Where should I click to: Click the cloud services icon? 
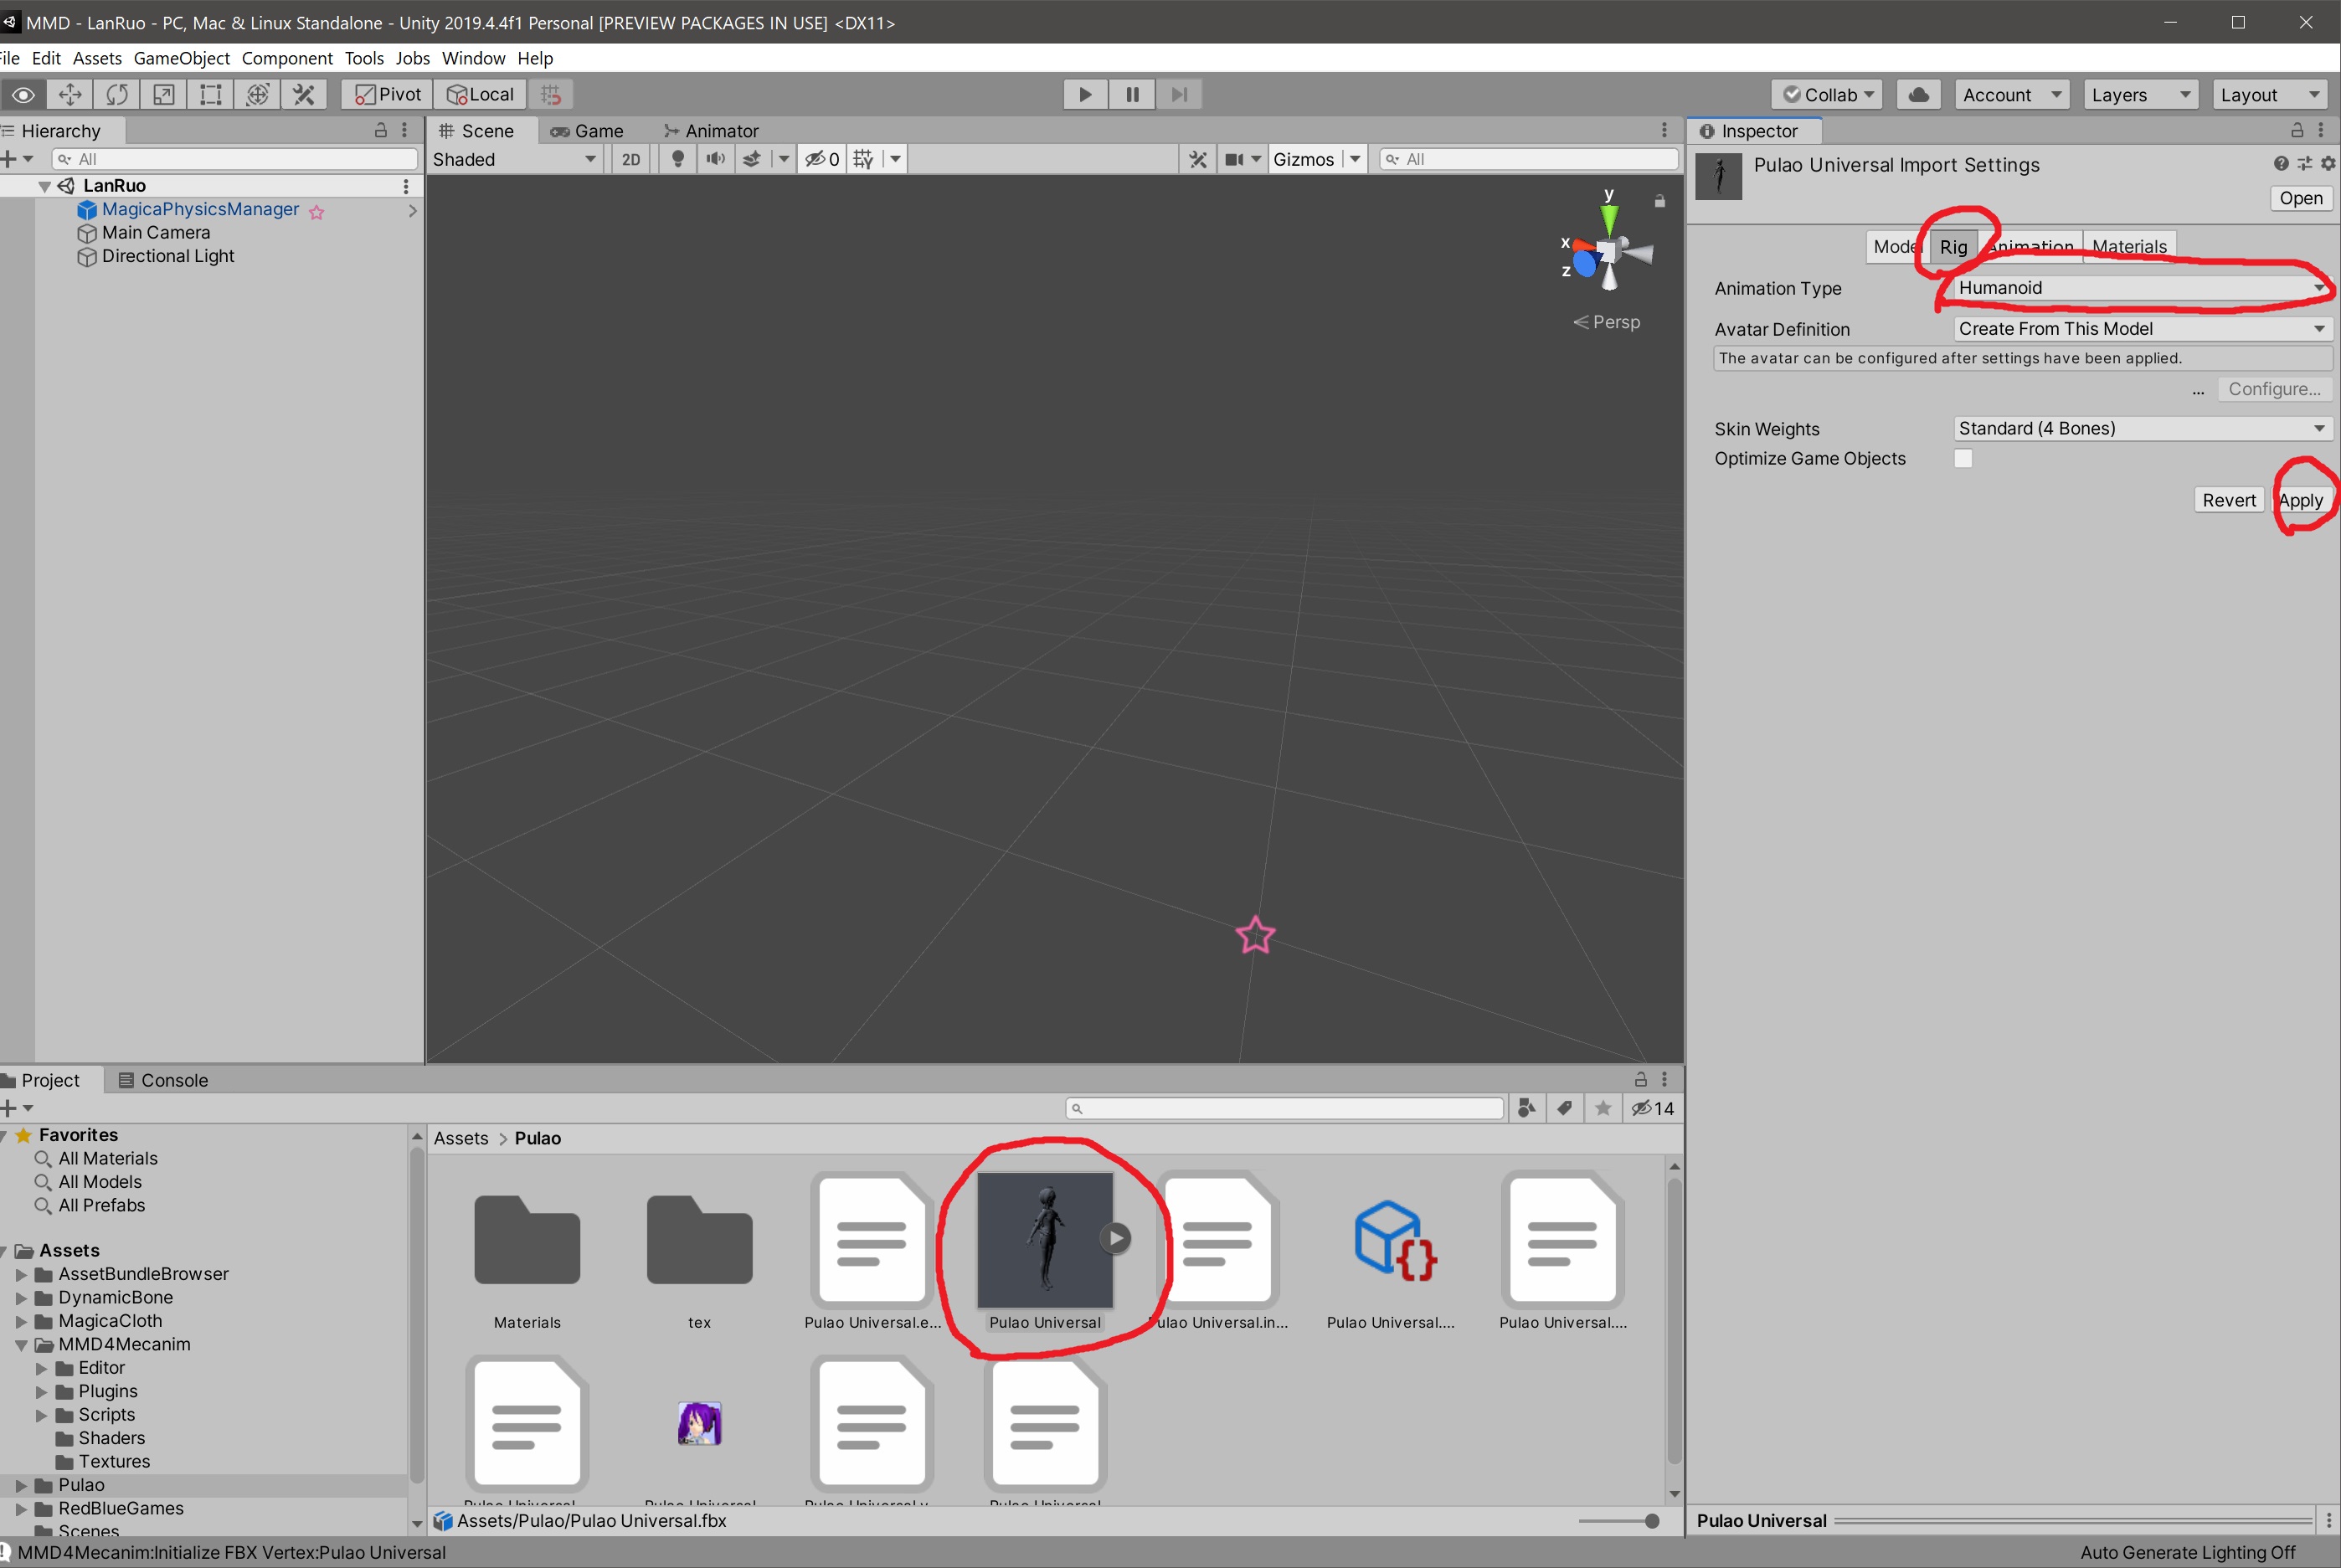(x=1918, y=94)
